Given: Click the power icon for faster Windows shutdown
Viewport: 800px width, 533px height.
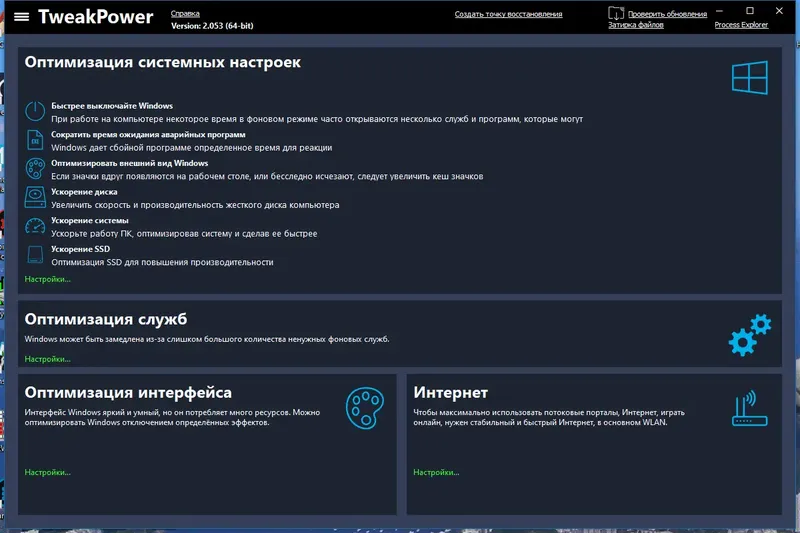Looking at the screenshot, I should coord(35,111).
